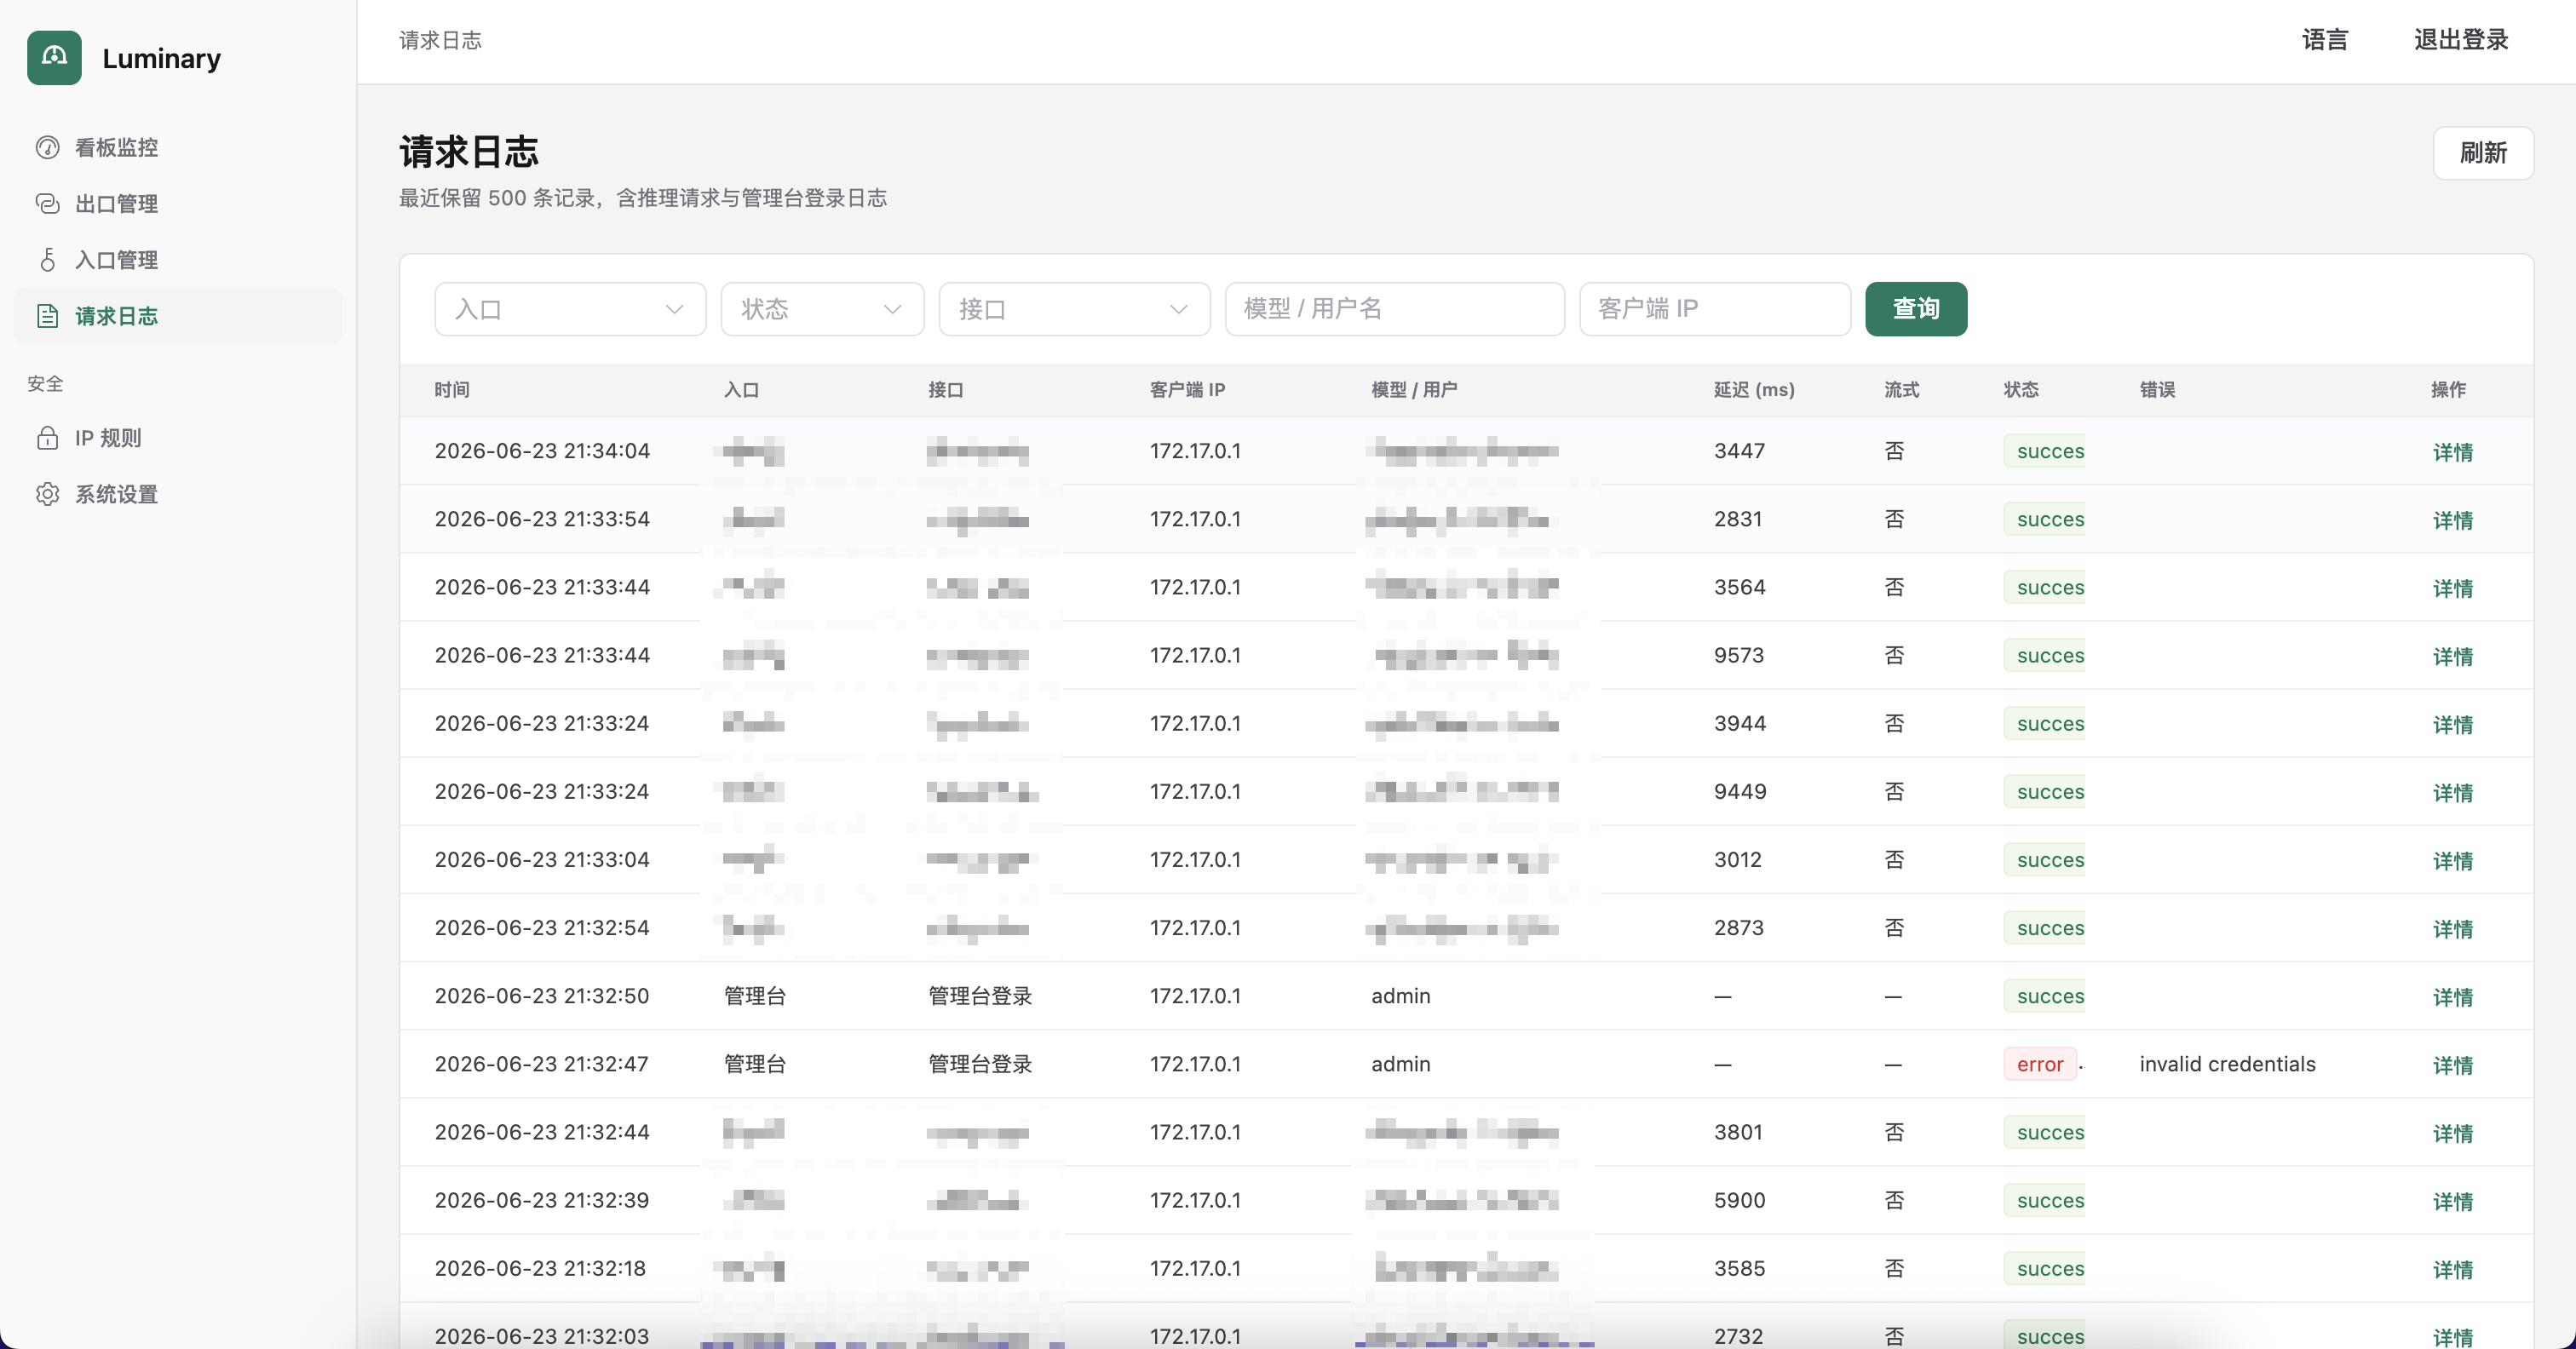Click the Luminary logo icon
2576x1349 pixels.
coord(54,57)
